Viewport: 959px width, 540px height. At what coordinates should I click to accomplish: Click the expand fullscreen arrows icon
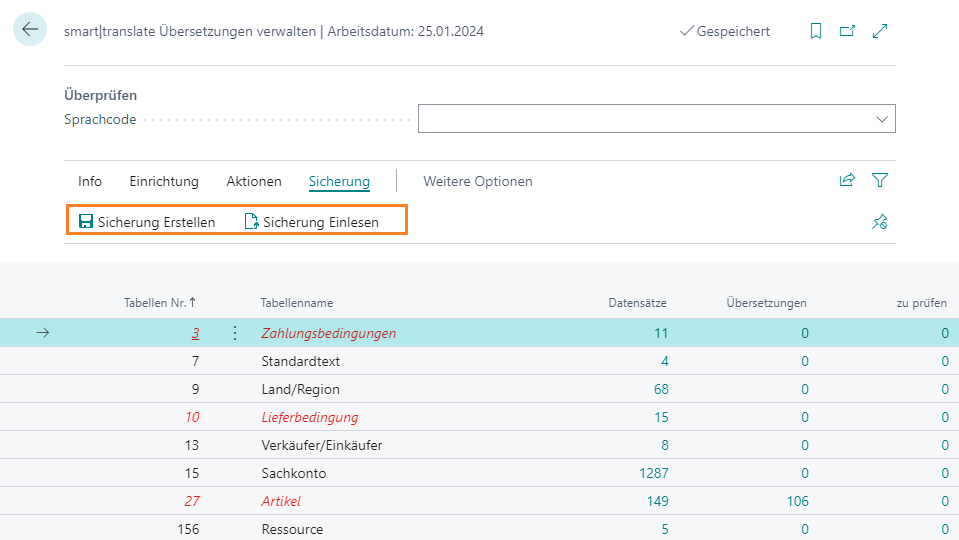point(880,31)
